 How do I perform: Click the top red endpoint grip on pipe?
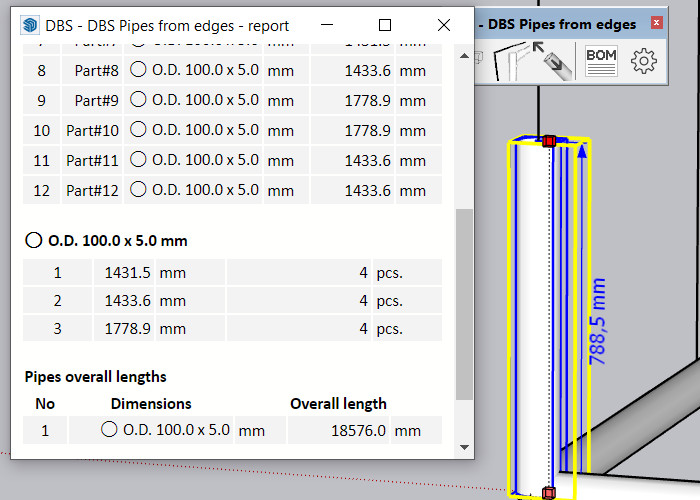548,142
